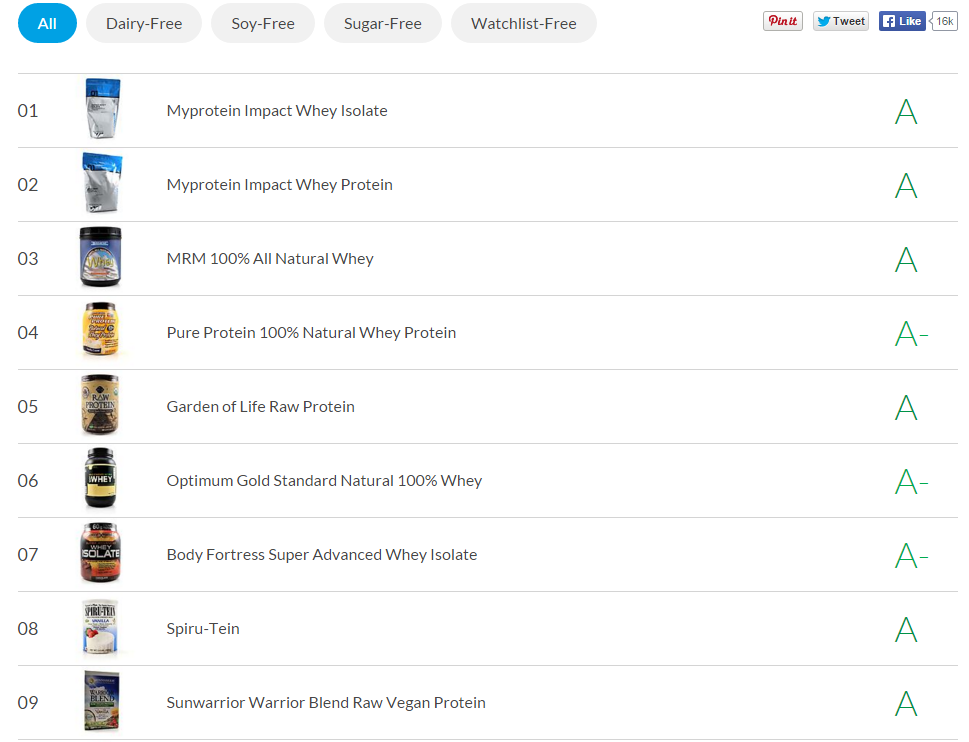Click the A- grade for Pure Protein
The width and height of the screenshot is (969, 742).
pos(912,334)
